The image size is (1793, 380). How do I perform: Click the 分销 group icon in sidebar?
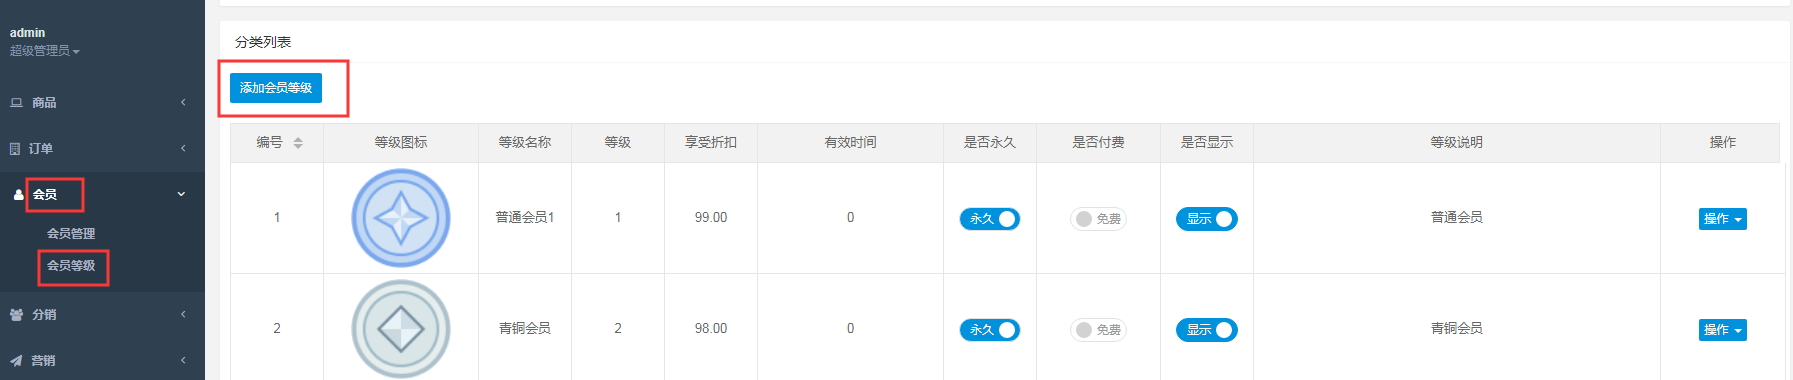(x=16, y=315)
